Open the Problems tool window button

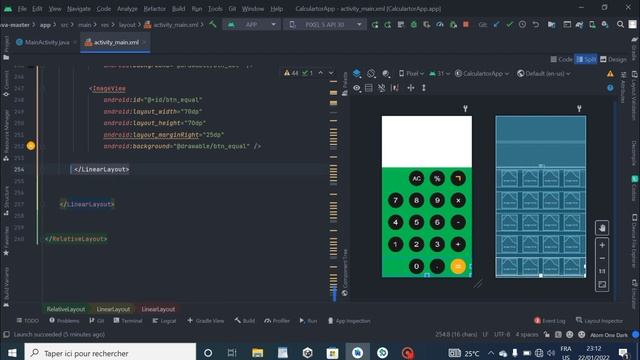(x=64, y=321)
